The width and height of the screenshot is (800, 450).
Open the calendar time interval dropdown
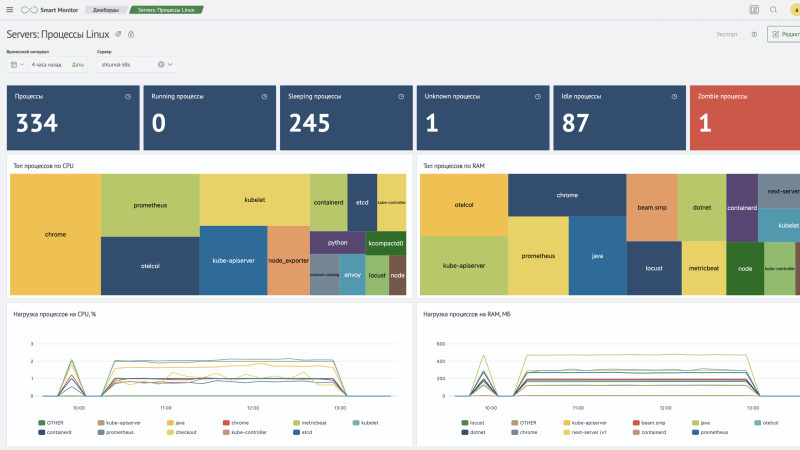point(17,65)
